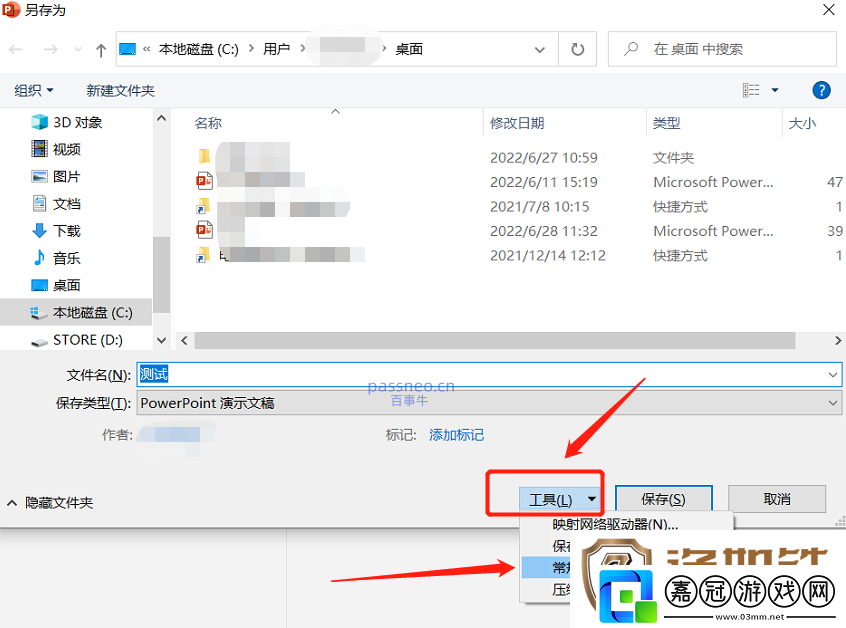Screen dimensions: 846x628
Task: Open the 保存类型 PowerPoint 演示文稿 combo box
Action: tap(489, 403)
